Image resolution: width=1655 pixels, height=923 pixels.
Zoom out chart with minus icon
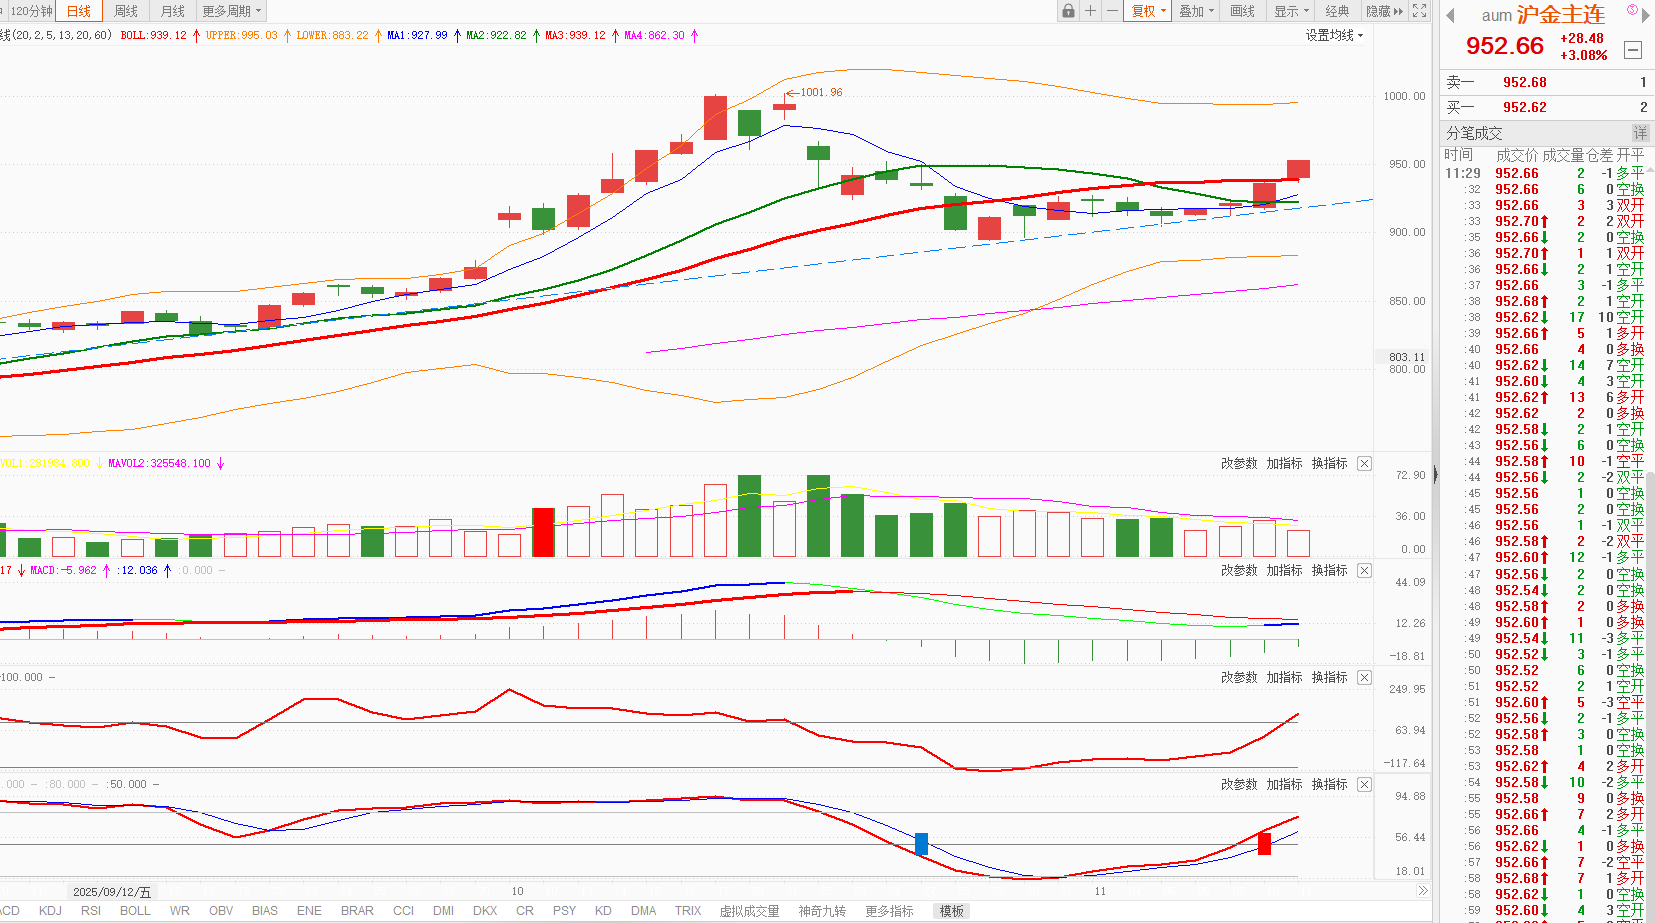[x=1112, y=11]
